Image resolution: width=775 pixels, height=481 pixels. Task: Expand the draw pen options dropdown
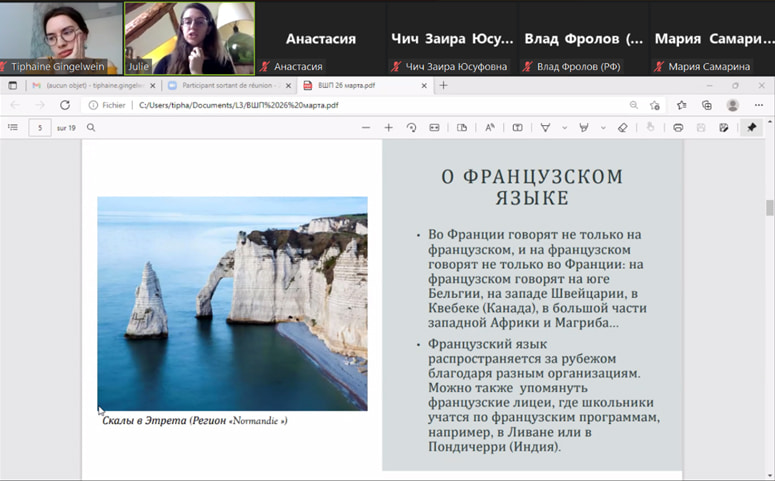564,128
